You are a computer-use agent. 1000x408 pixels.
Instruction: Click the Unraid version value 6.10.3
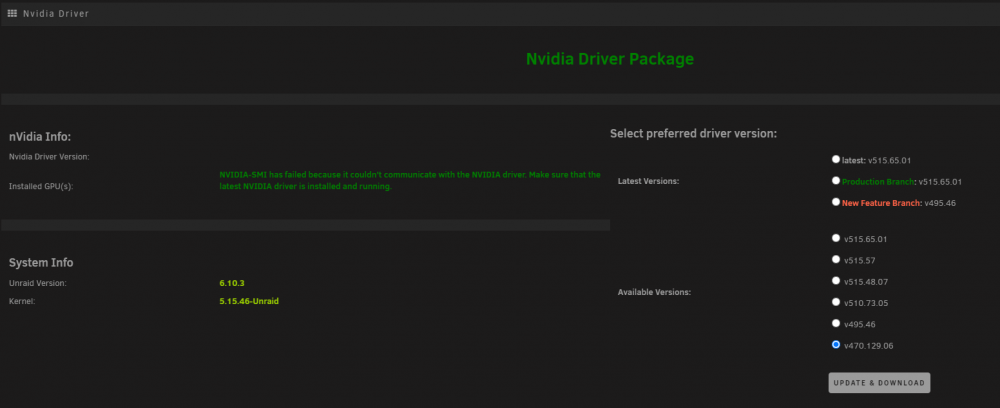232,283
